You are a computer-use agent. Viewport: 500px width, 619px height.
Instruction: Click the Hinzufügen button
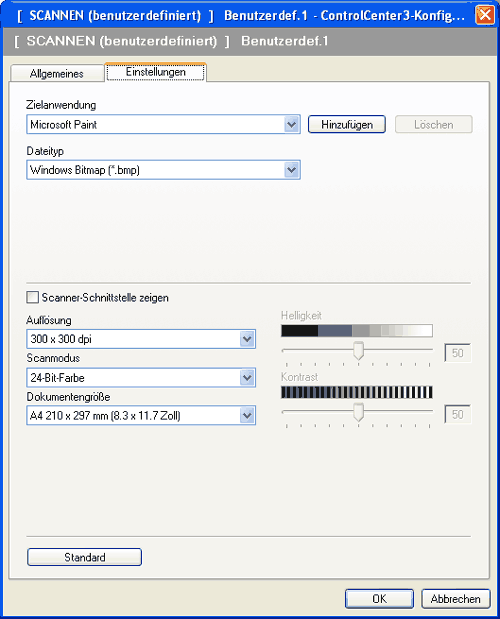(346, 125)
